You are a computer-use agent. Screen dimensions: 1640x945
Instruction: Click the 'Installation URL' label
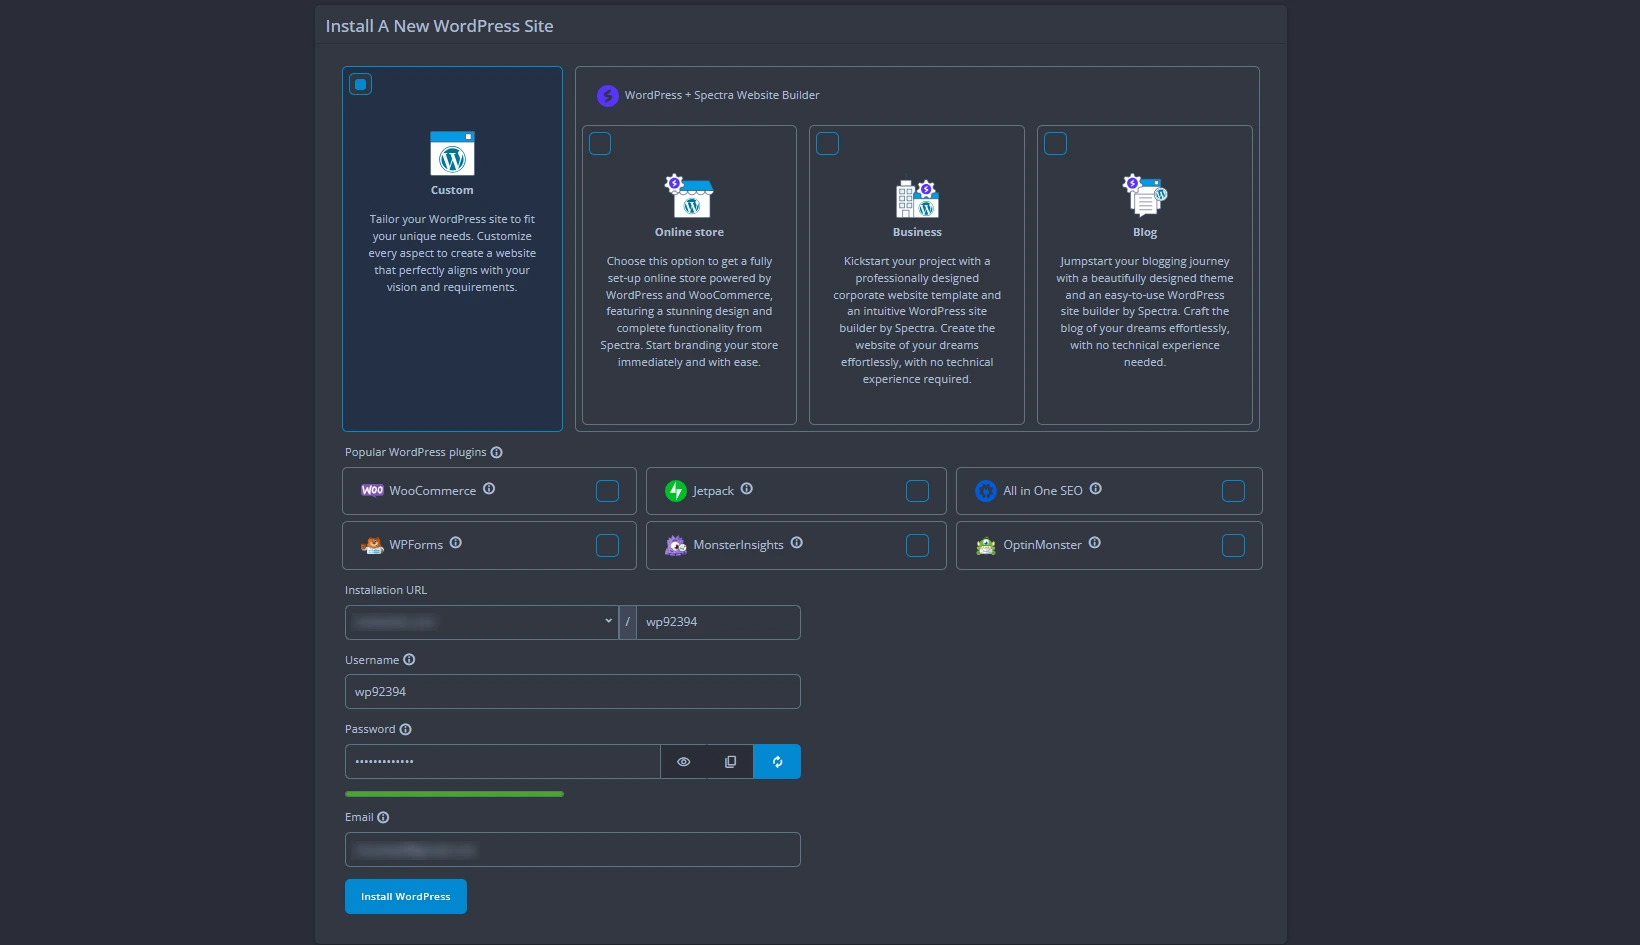click(x=386, y=591)
